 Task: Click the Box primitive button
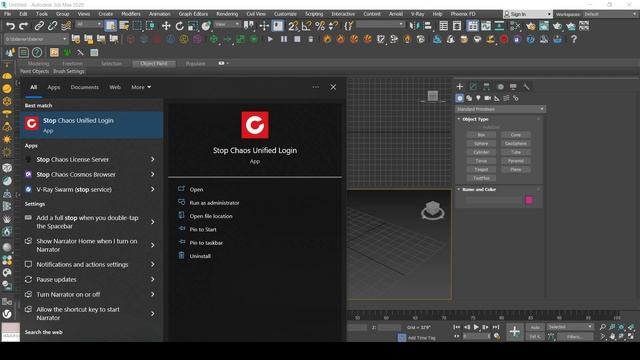pyautogui.click(x=481, y=135)
